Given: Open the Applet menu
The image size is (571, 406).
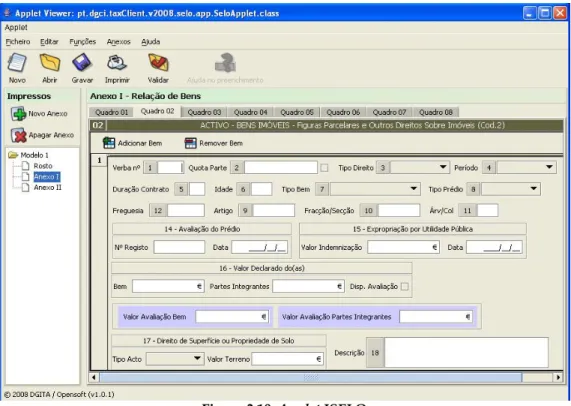Looking at the screenshot, I should point(16,28).
